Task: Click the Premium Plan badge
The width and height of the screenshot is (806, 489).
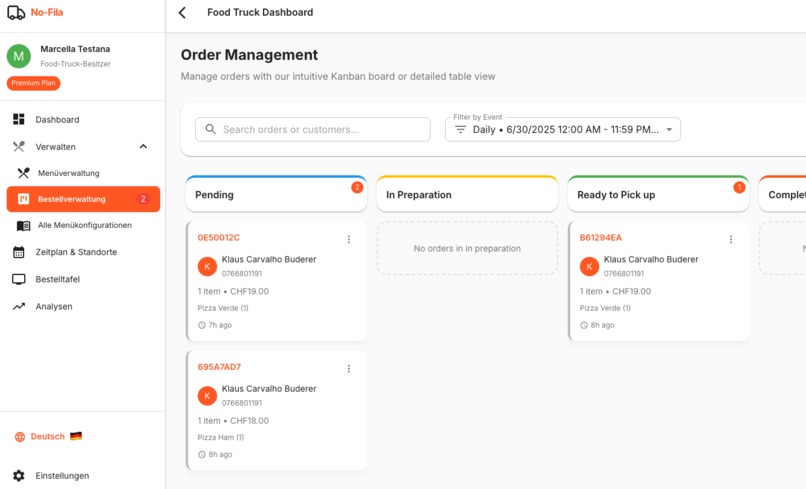Action: 33,83
